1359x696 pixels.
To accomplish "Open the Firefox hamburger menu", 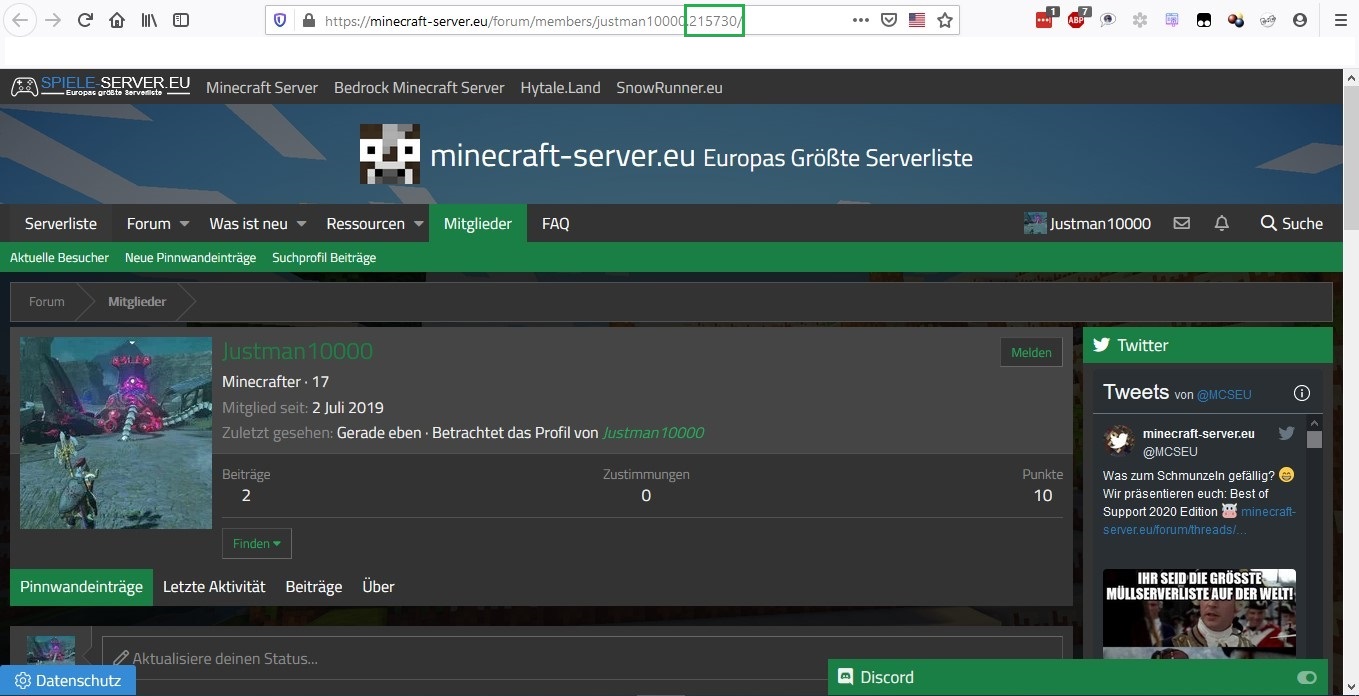I will tap(1341, 20).
